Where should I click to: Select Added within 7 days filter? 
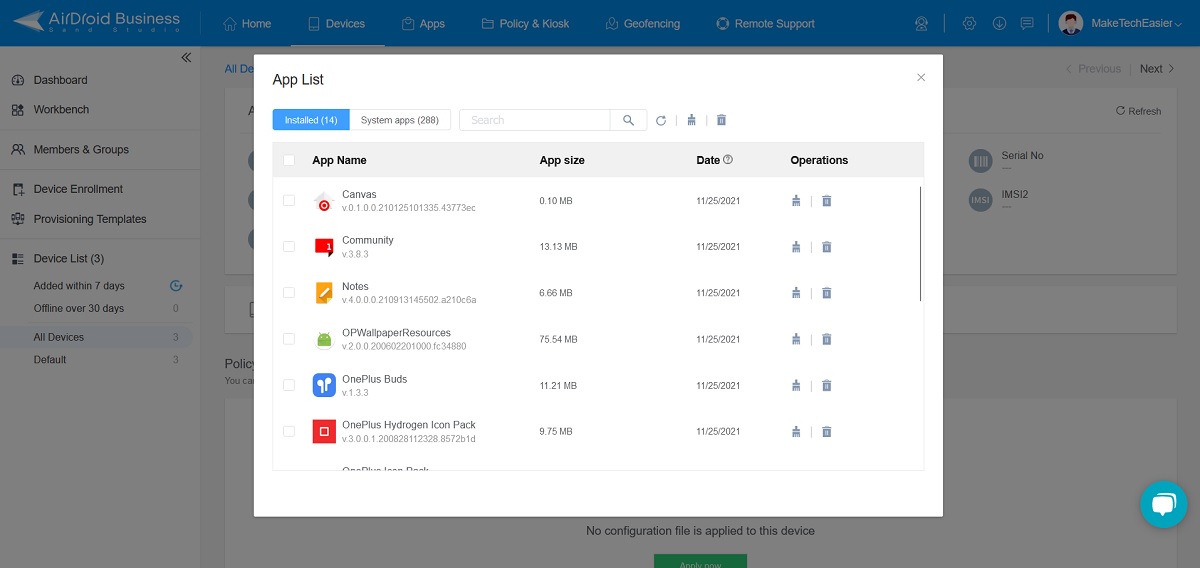pos(79,286)
